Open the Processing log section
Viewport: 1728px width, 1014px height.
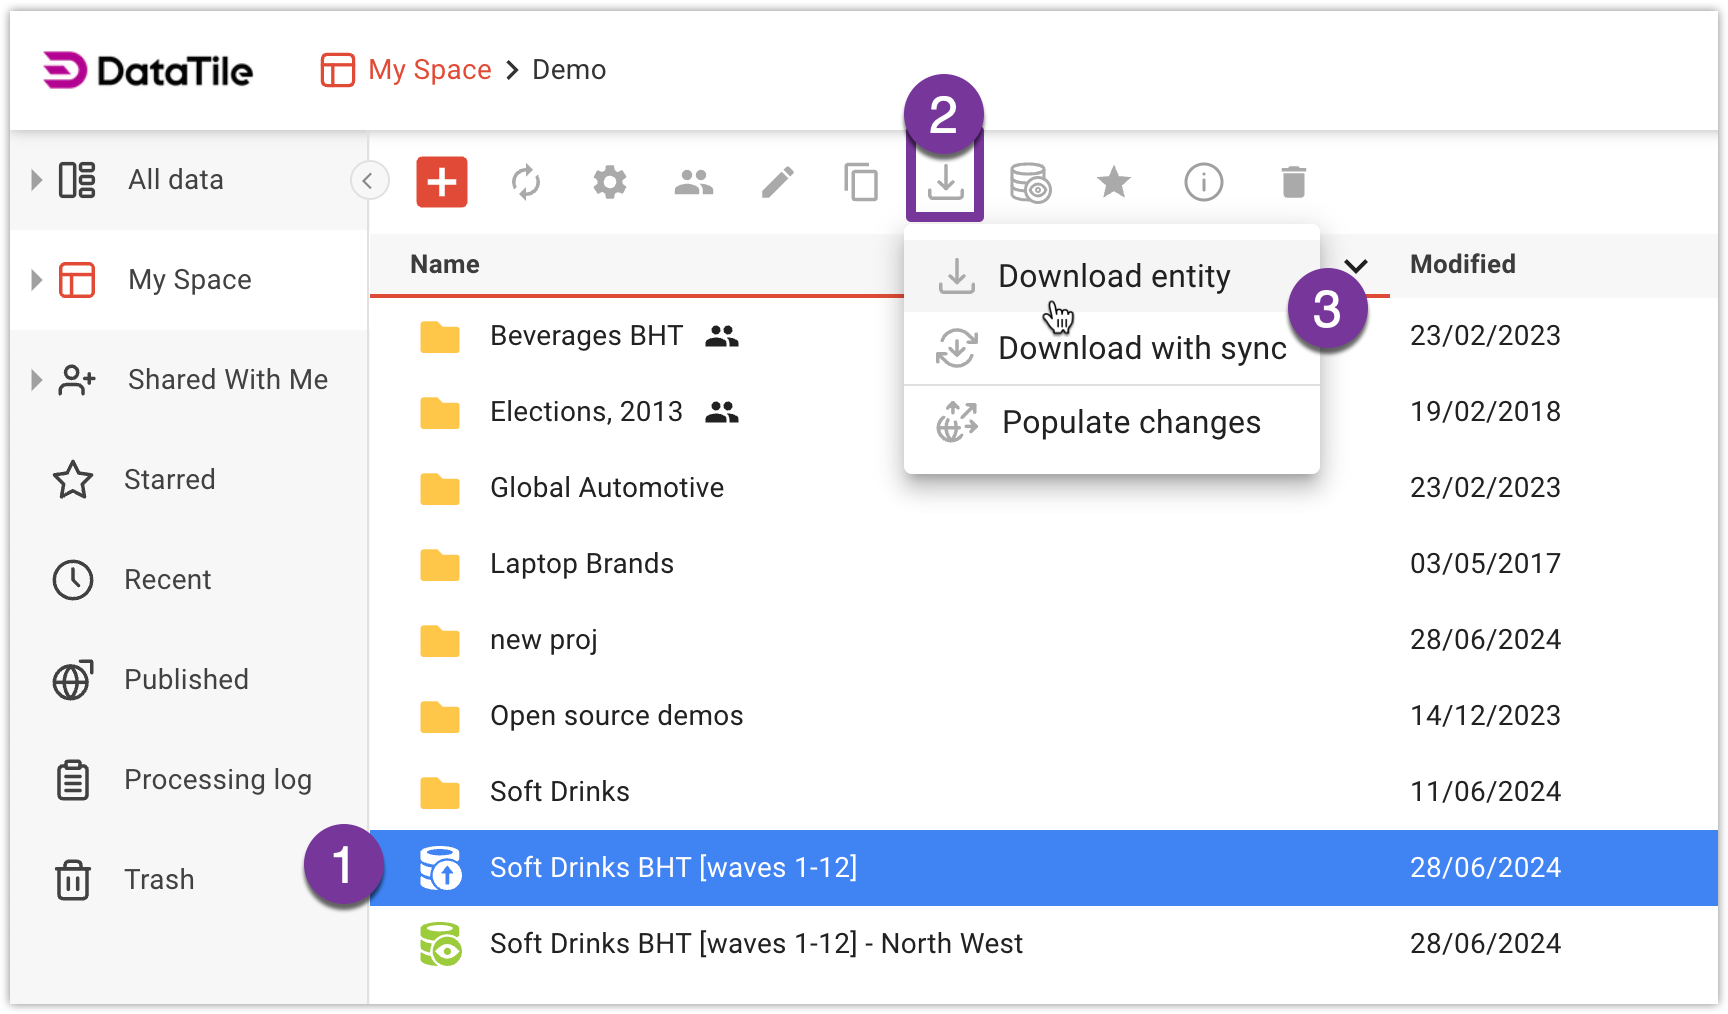[x=217, y=780]
